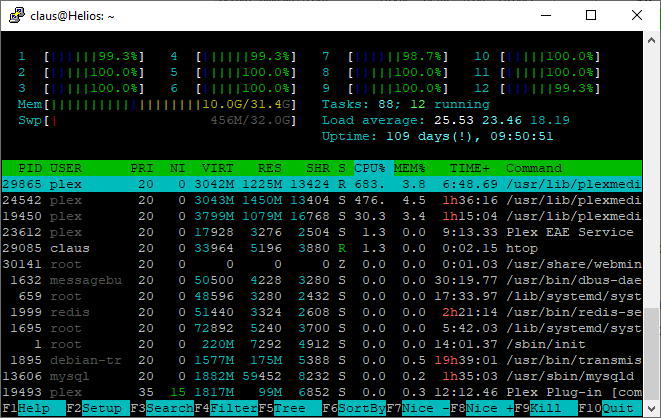Click F8 Nice + in the footer

click(x=483, y=408)
